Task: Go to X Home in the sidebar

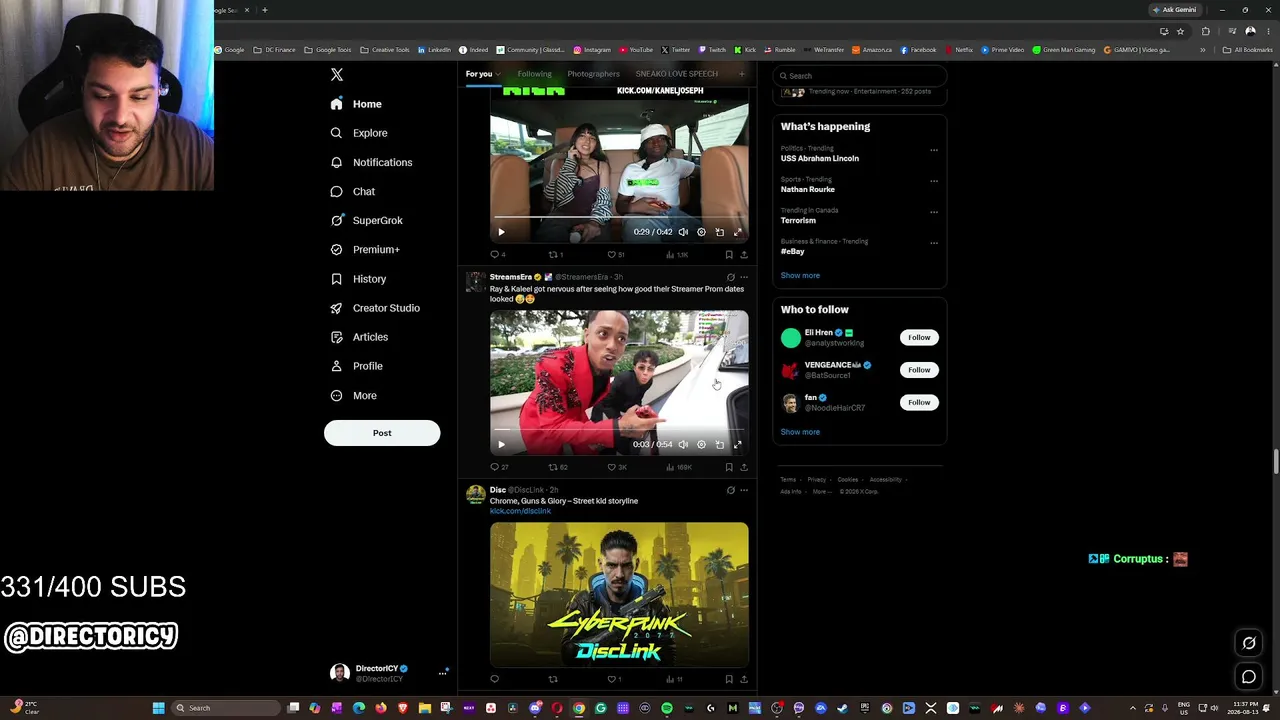Action: 357,104
